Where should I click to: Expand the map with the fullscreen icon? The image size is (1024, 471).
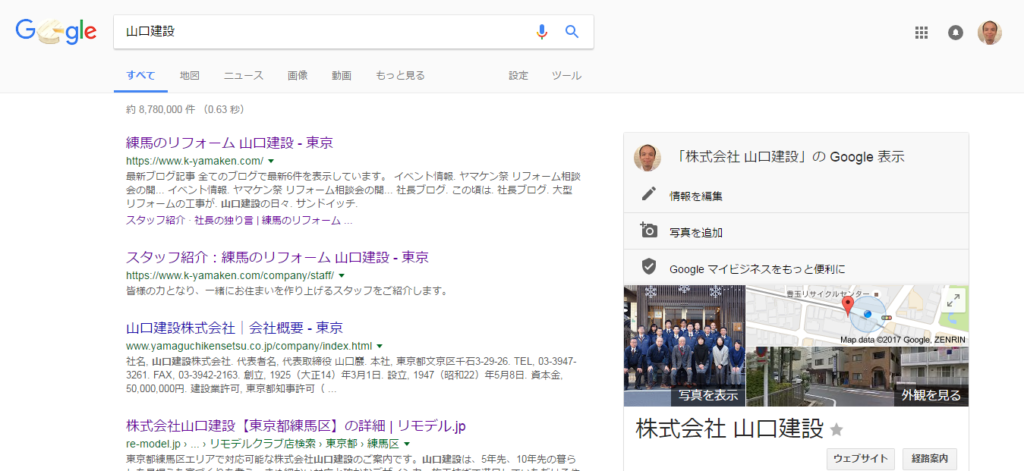click(x=953, y=300)
